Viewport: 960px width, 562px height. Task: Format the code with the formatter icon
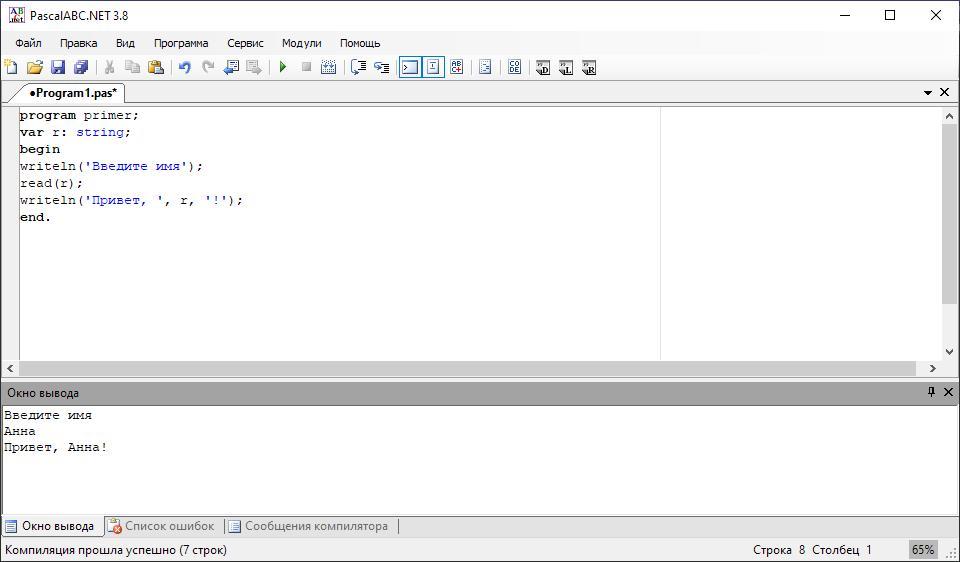486,67
